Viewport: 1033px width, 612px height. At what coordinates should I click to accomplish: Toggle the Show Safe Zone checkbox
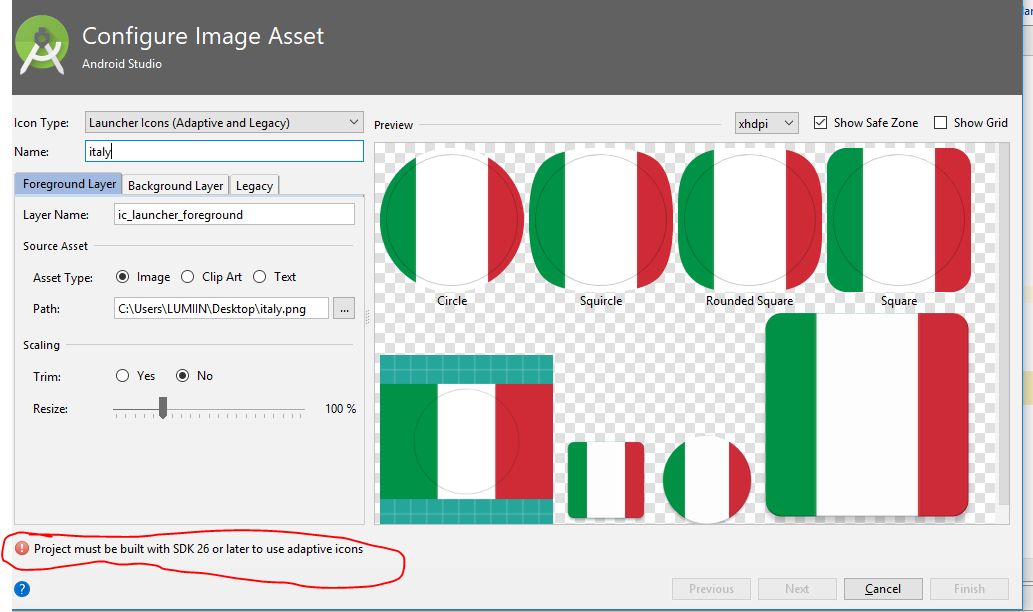pyautogui.click(x=820, y=123)
